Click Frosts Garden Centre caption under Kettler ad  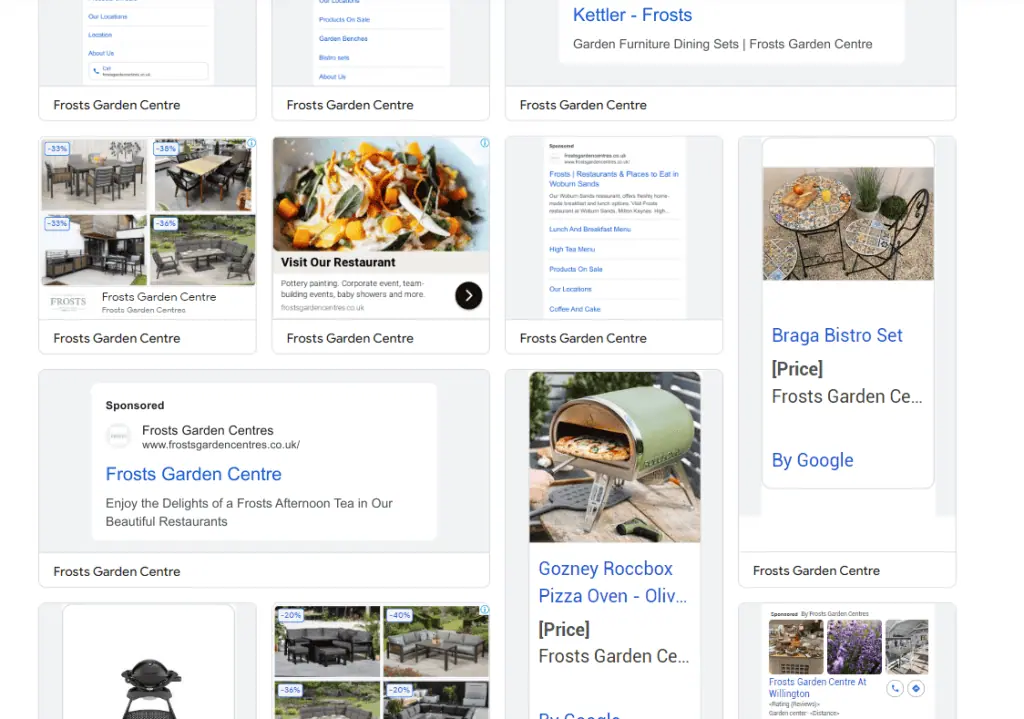(x=583, y=105)
